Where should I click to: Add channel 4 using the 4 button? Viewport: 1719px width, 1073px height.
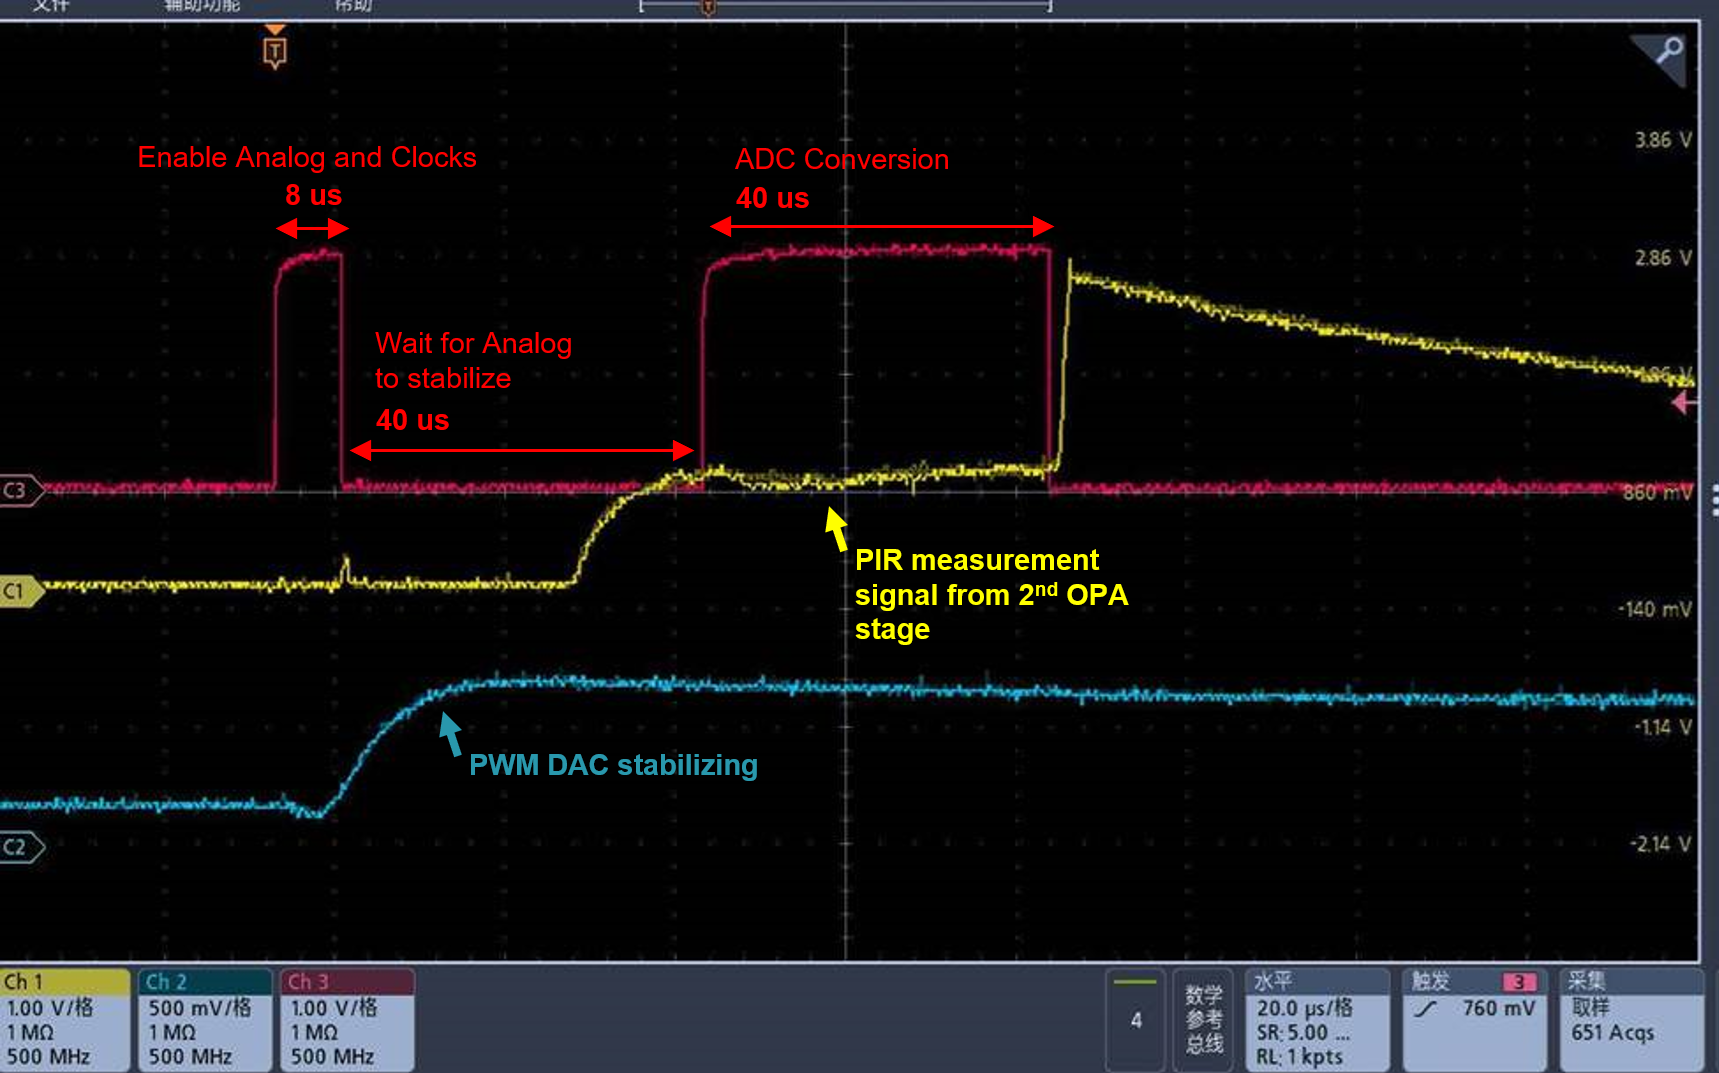[1136, 1019]
